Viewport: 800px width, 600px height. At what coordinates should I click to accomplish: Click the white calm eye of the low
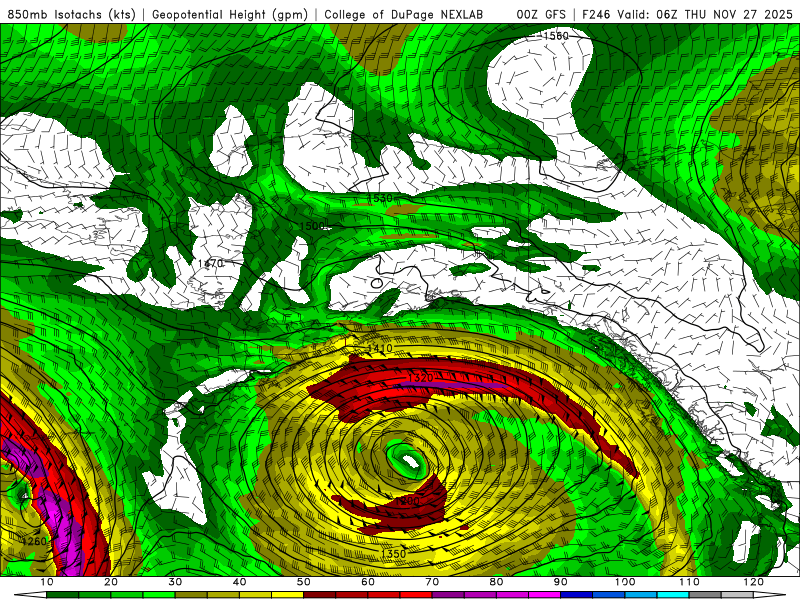coord(411,461)
